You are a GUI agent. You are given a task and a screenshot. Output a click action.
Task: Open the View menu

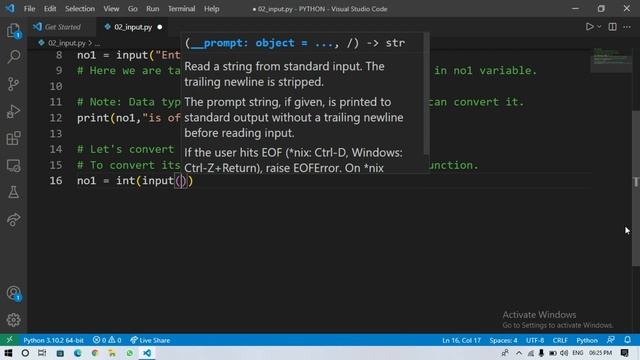click(111, 9)
